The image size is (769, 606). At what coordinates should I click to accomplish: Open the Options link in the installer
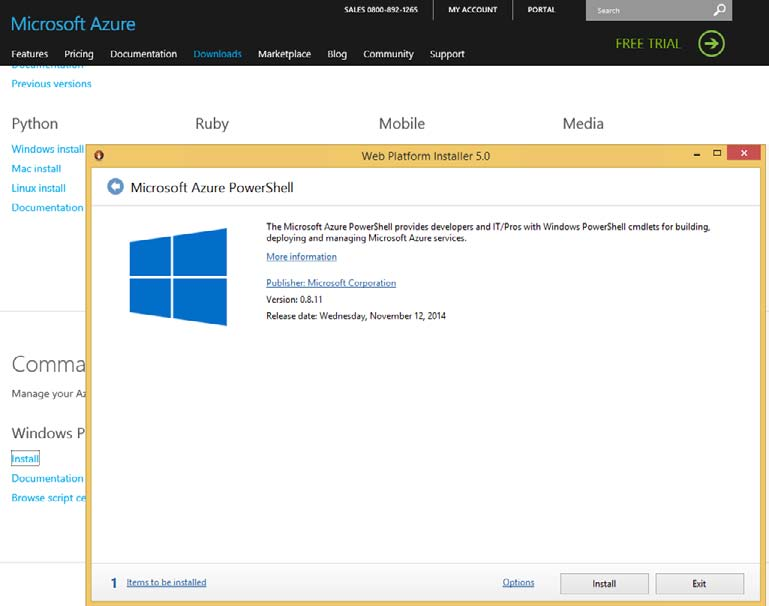[x=518, y=583]
